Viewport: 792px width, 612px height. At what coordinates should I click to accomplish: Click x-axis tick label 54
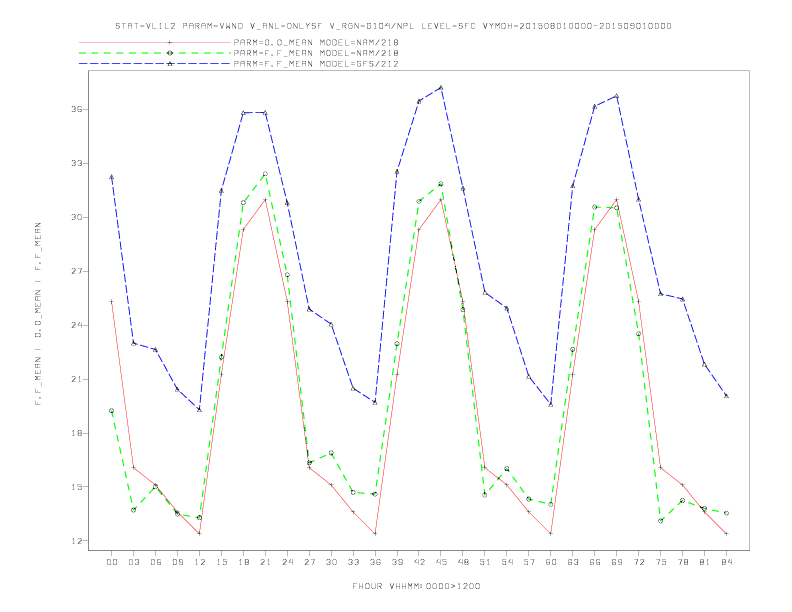pyautogui.click(x=507, y=562)
